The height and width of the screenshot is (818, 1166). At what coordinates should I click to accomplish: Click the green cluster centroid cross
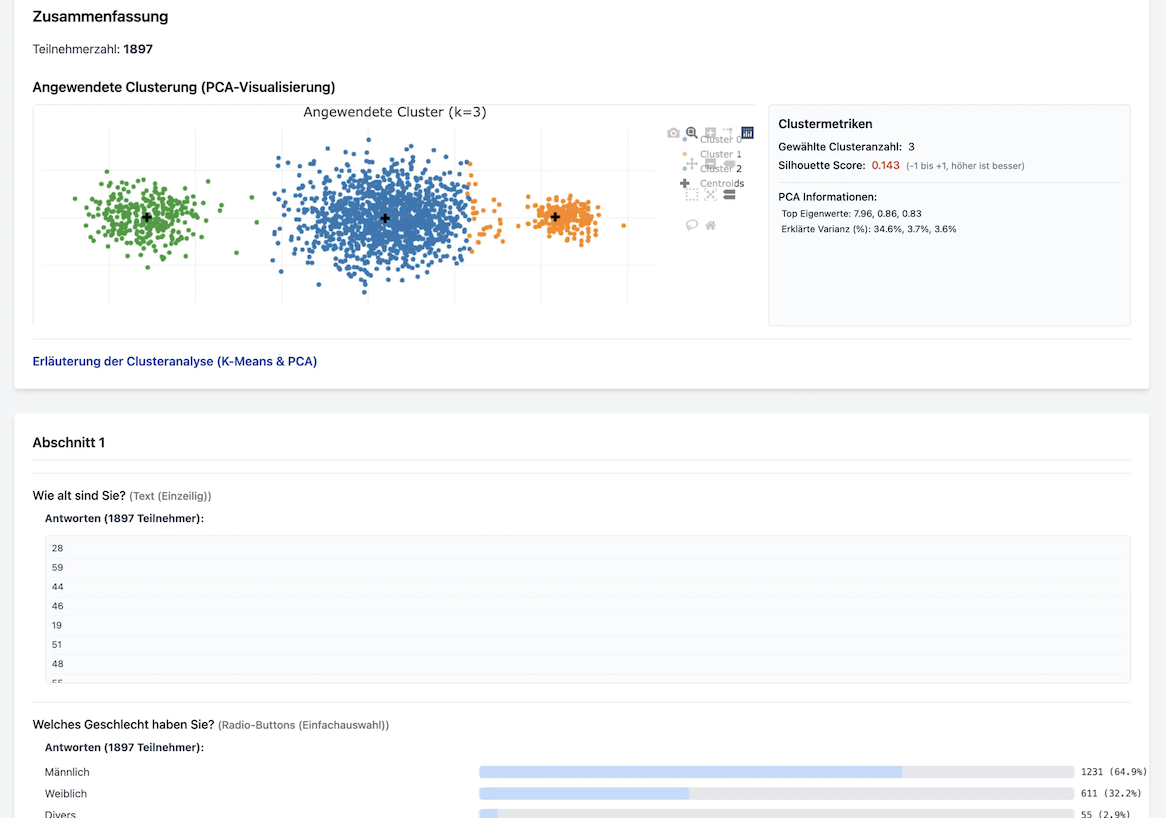[x=147, y=217]
